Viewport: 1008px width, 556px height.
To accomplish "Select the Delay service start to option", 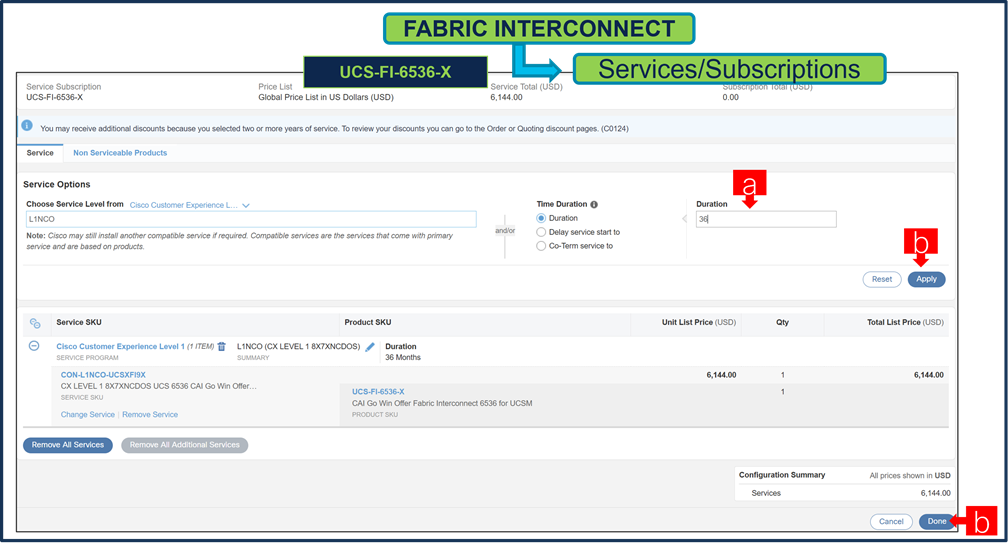I will (x=541, y=232).
